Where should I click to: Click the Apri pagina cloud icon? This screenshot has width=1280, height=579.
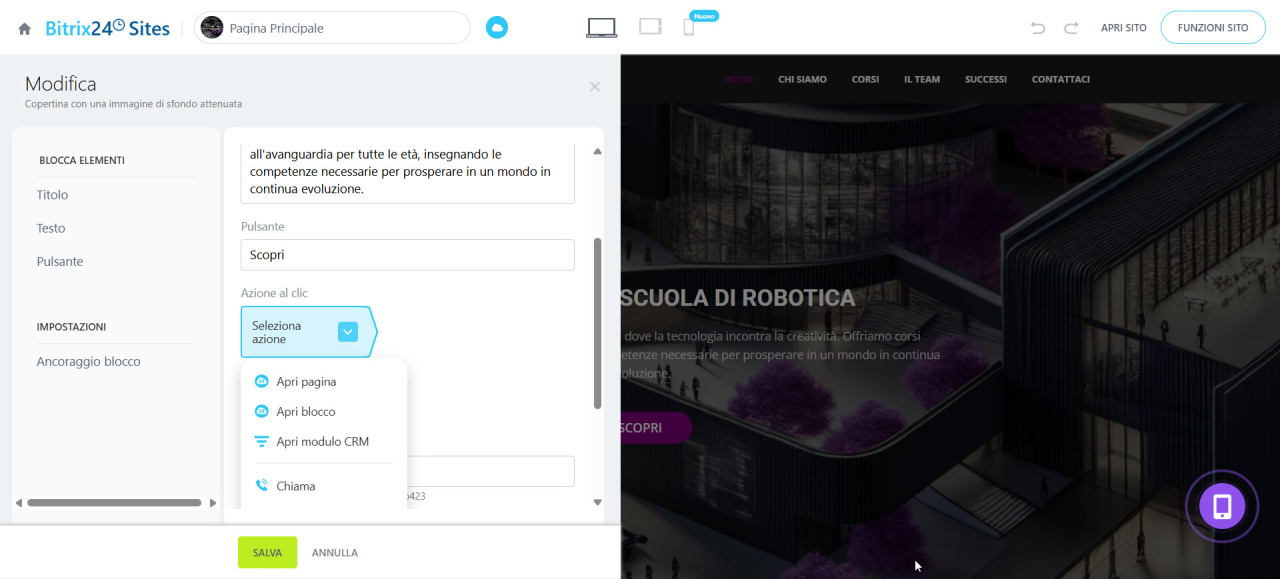(262, 382)
